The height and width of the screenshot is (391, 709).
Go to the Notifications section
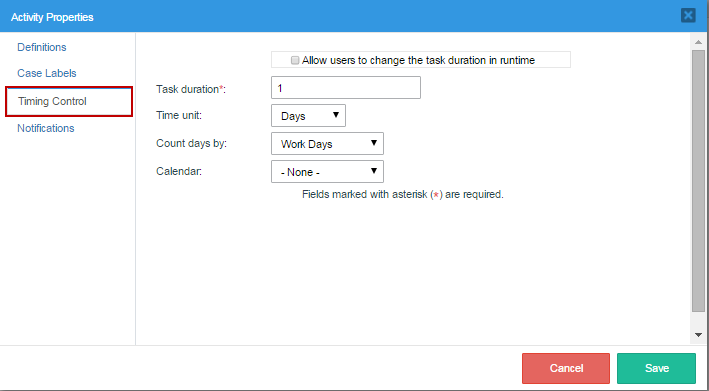[x=46, y=128]
